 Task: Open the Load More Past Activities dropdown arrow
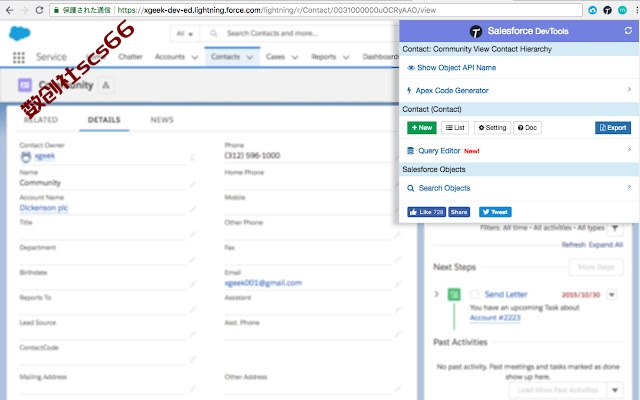(615, 390)
